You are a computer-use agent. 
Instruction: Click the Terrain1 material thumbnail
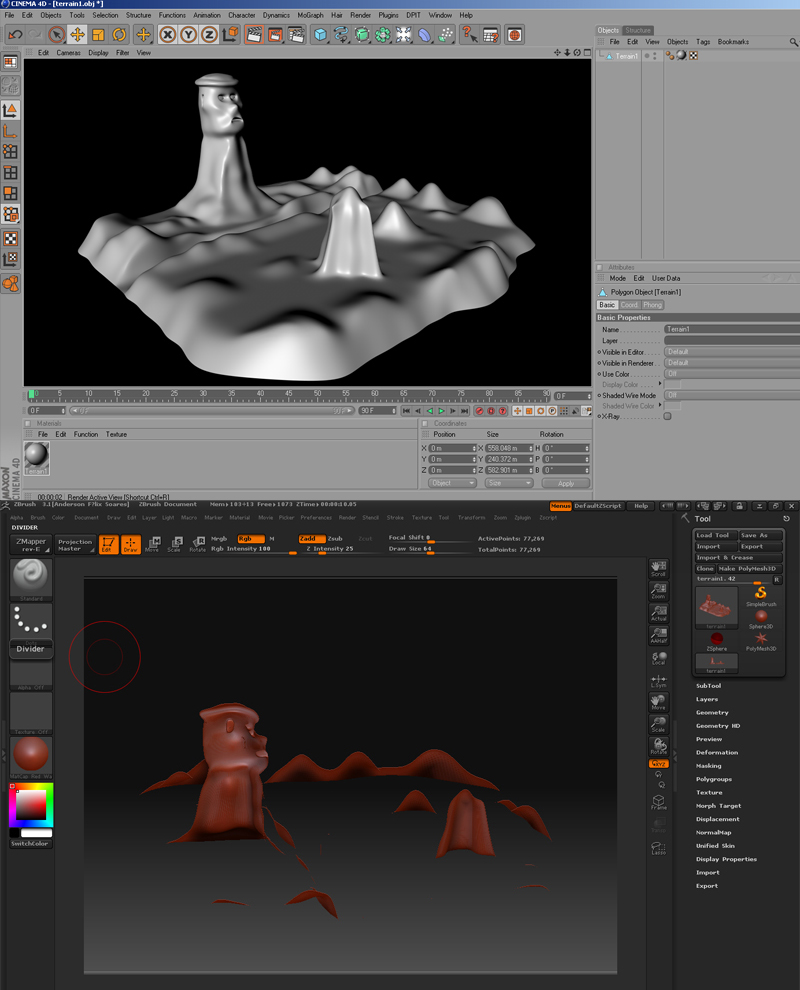pos(37,458)
